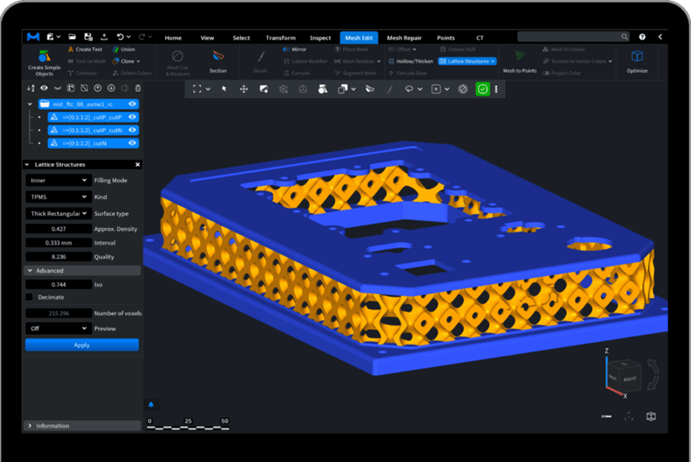This screenshot has width=691, height=462.
Task: Select the Mesh to Points tool
Action: 520,62
